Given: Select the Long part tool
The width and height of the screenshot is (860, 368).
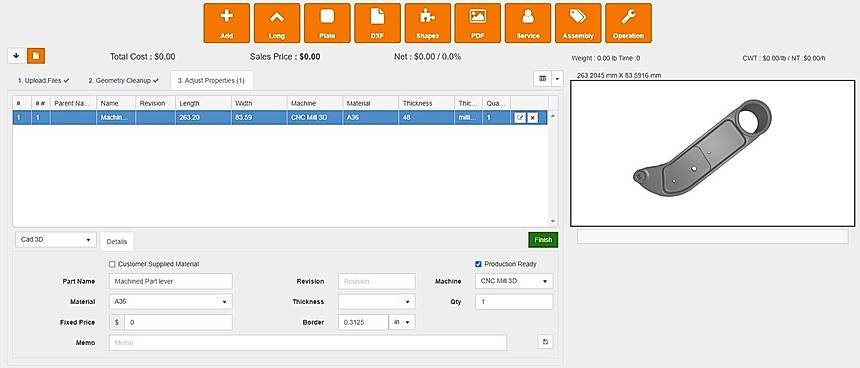Looking at the screenshot, I should (x=277, y=23).
